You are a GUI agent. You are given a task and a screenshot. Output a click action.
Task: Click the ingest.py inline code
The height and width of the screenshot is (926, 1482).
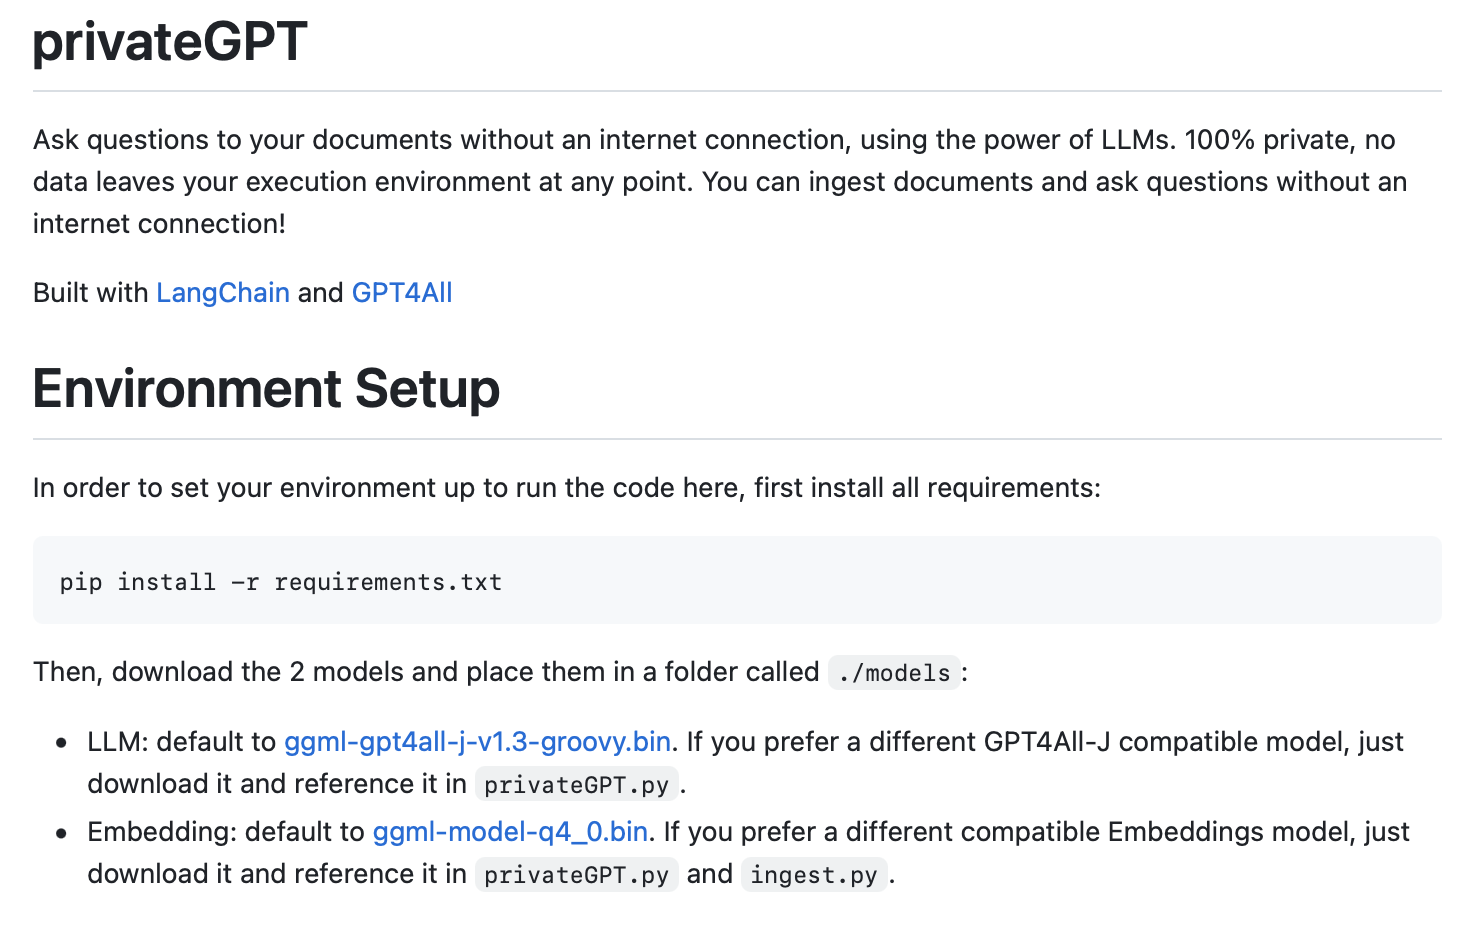[813, 875]
